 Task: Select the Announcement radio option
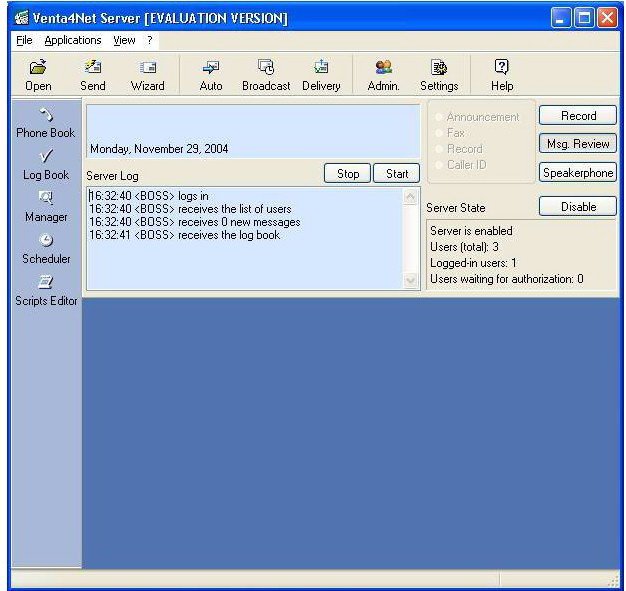(x=478, y=117)
